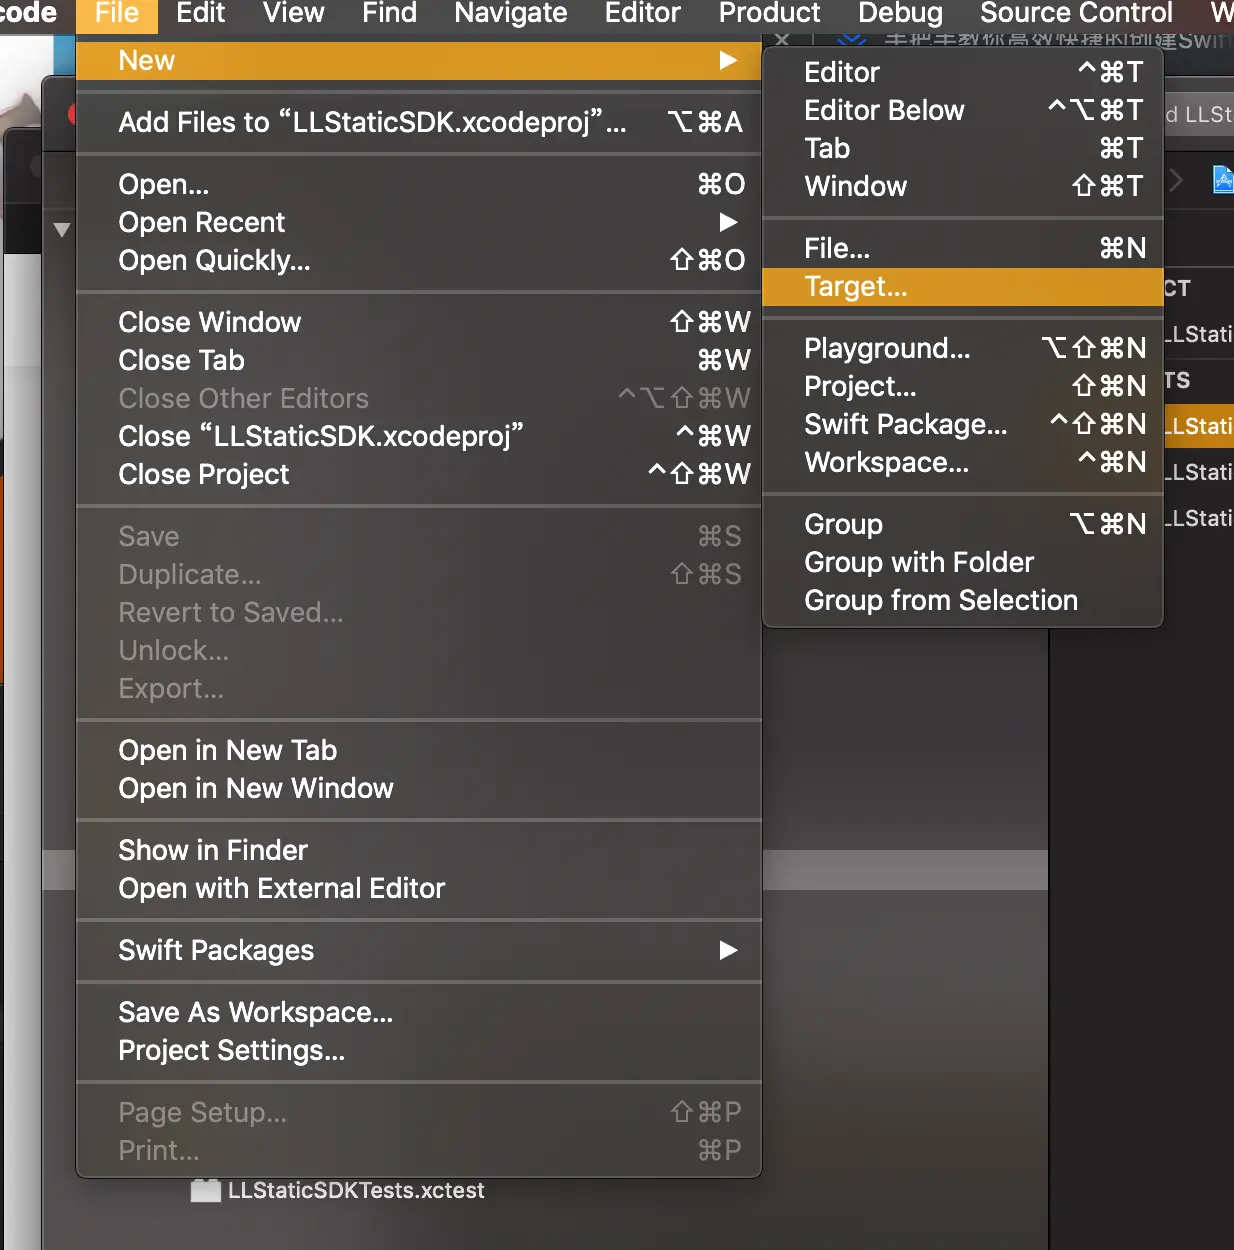Select Group from Selection
The width and height of the screenshot is (1234, 1250).
tap(963, 601)
